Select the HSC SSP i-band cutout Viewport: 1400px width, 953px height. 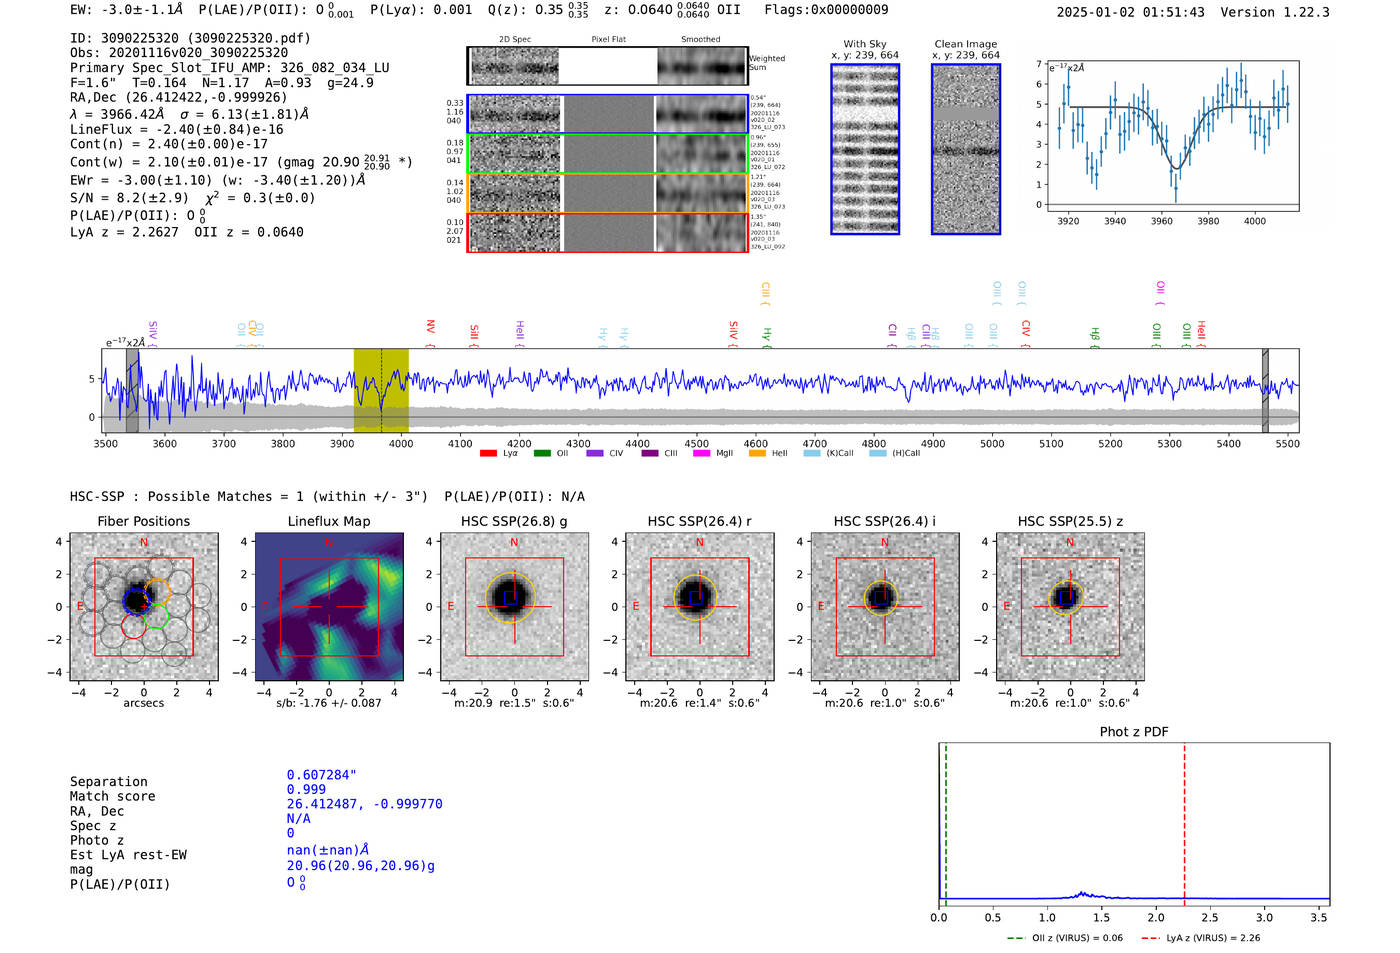click(x=885, y=607)
